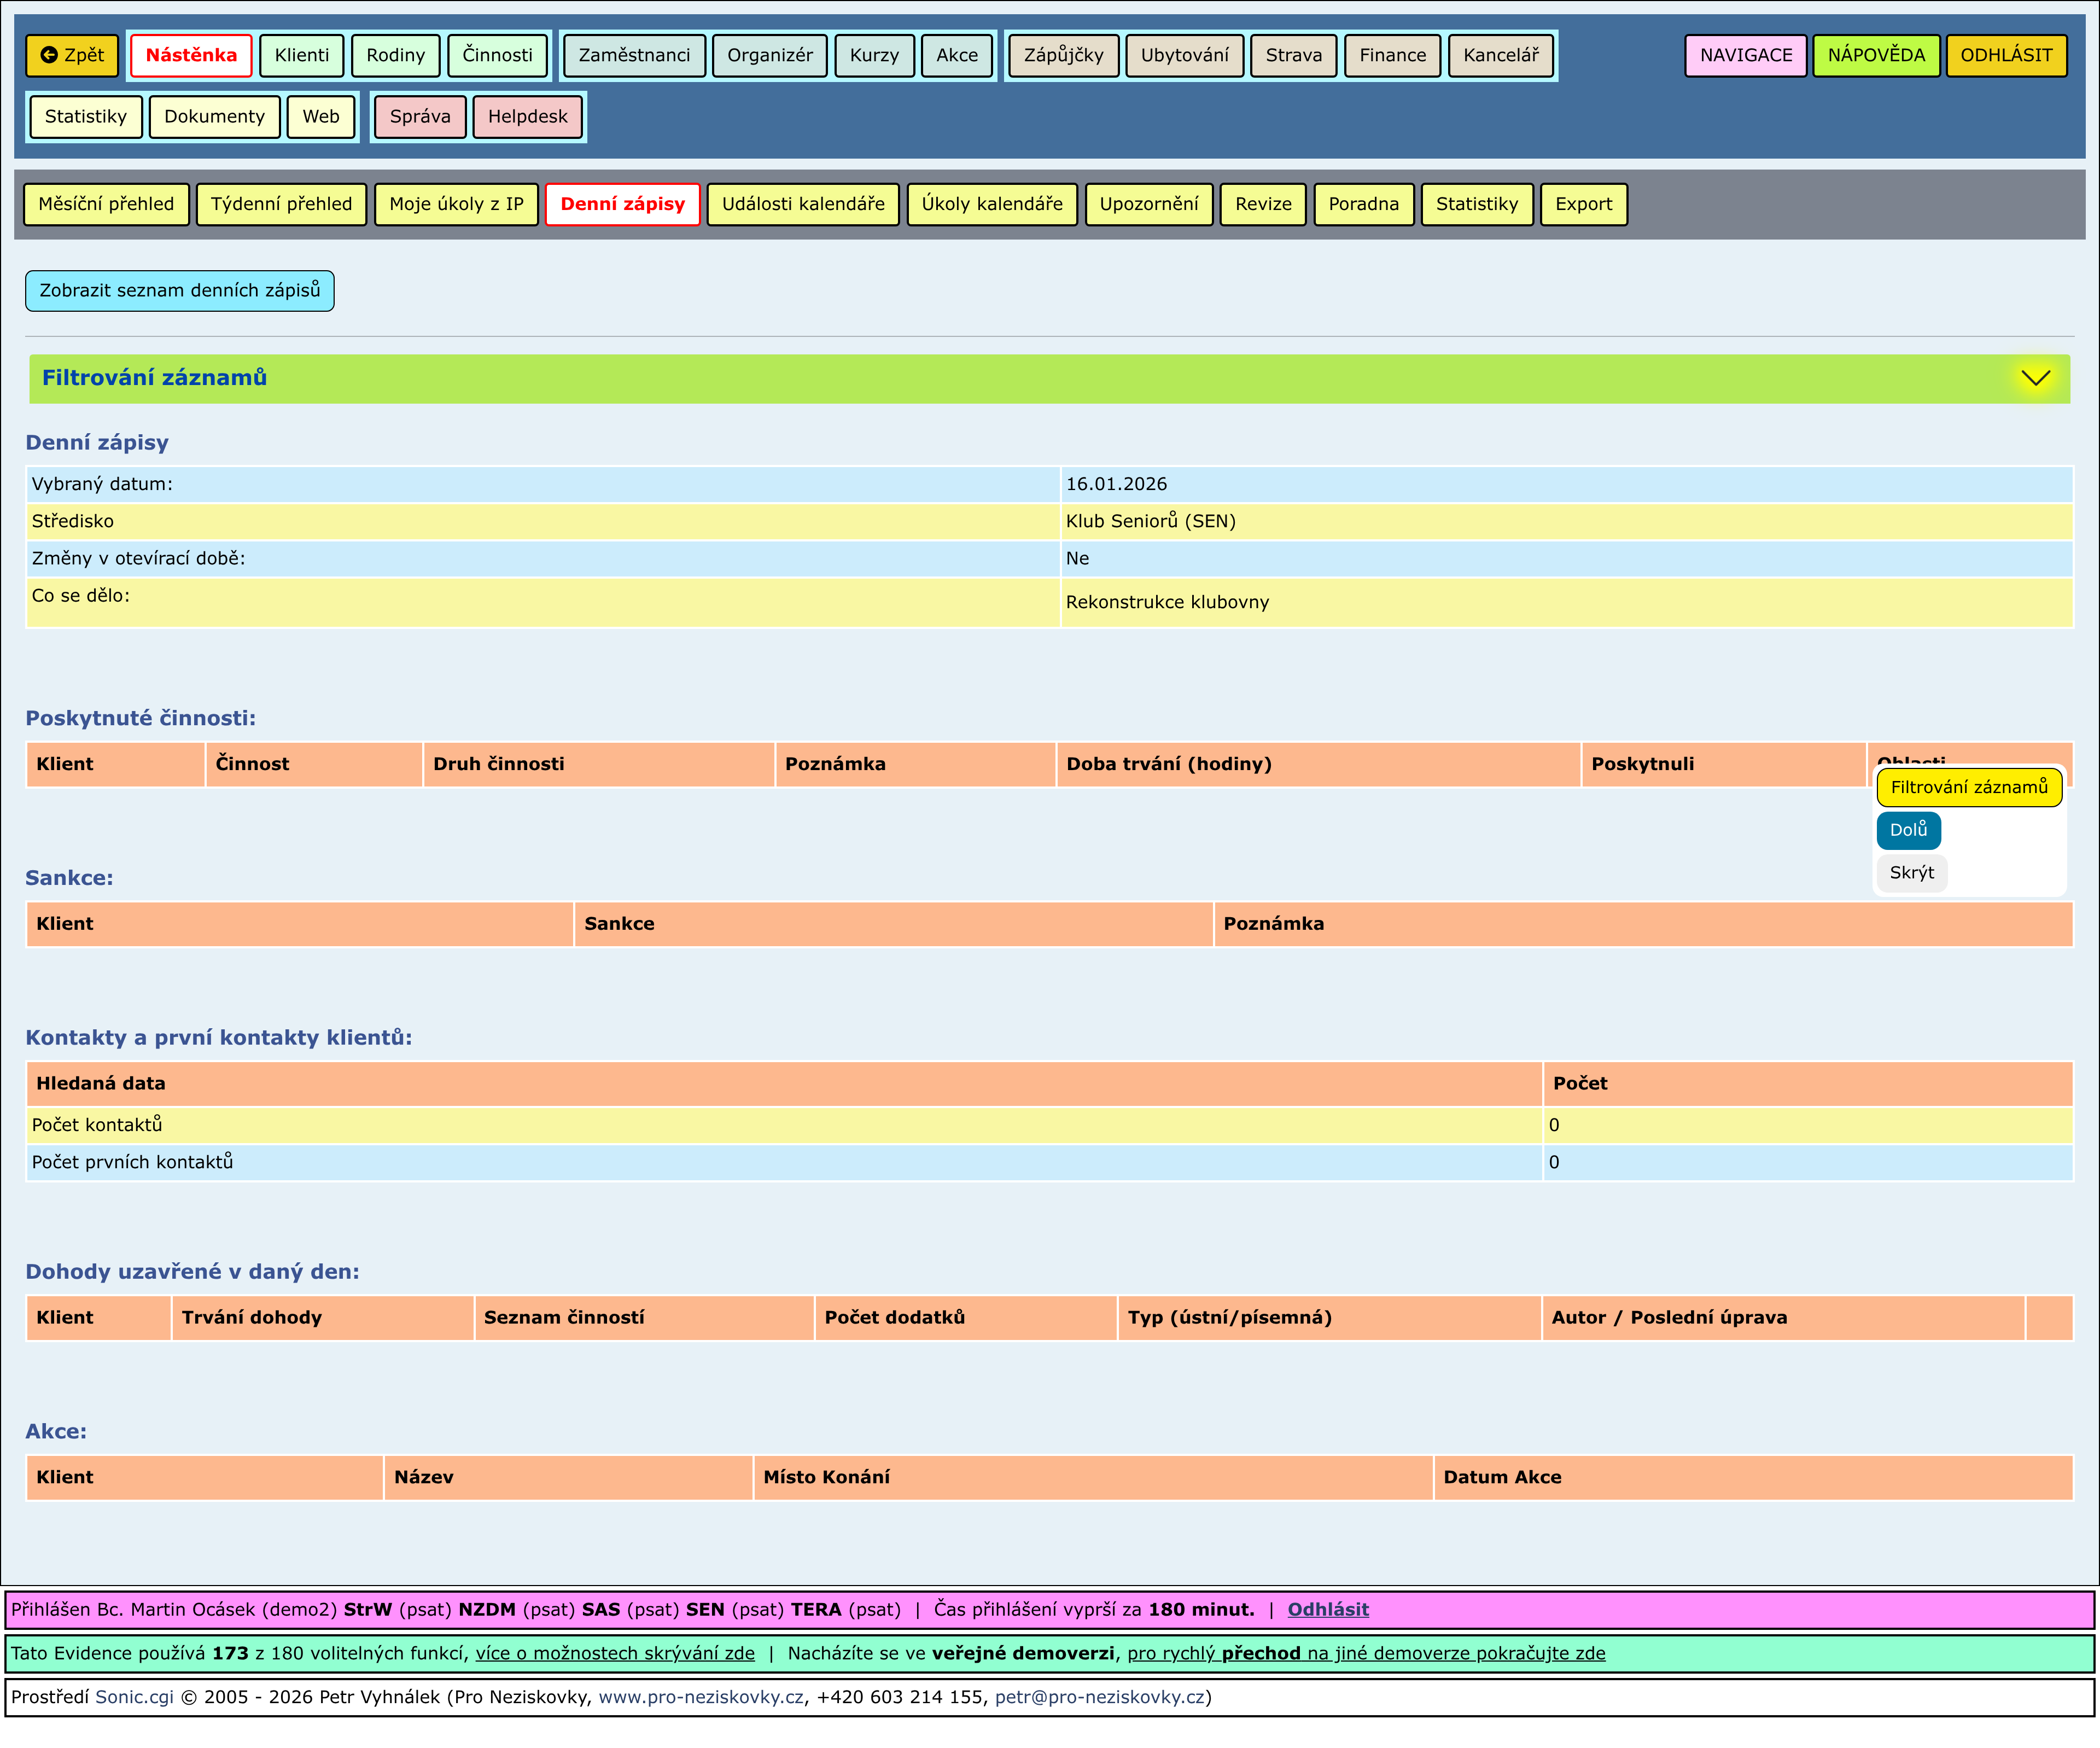Click the Odhlásit link in status bar
The height and width of the screenshot is (1748, 2100).
1327,1609
